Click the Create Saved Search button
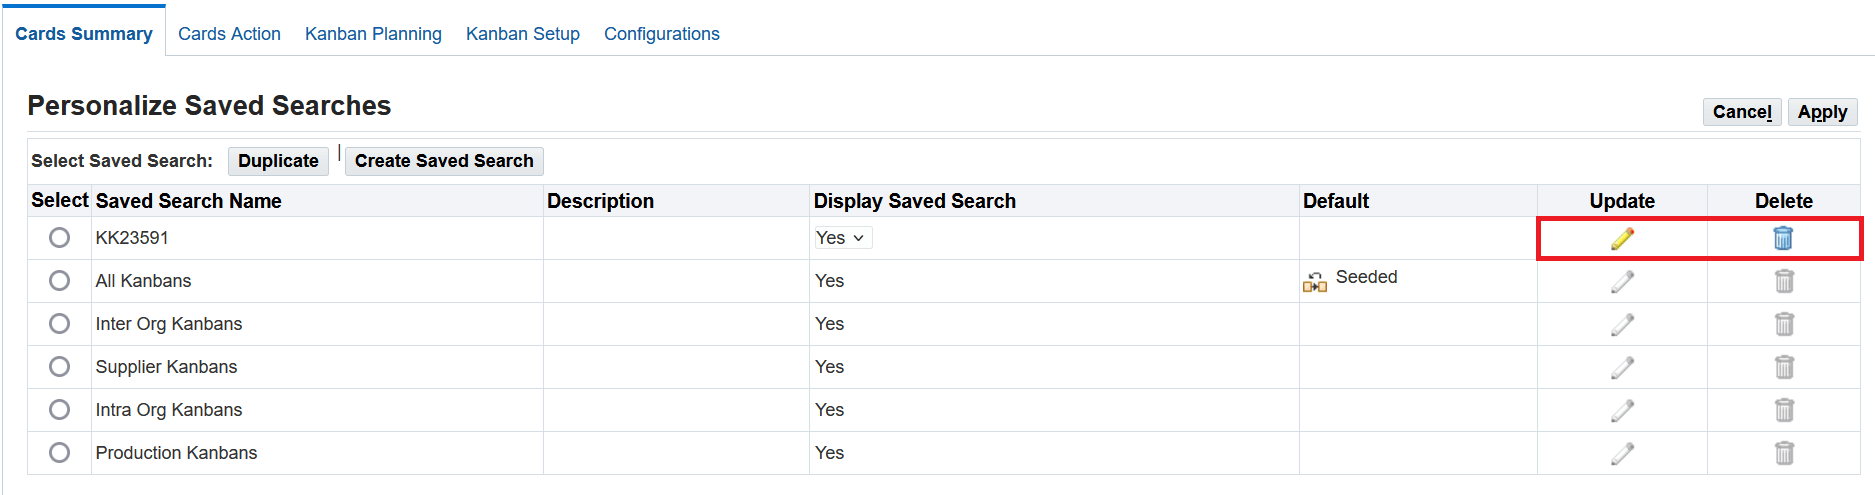Image resolution: width=1875 pixels, height=495 pixels. (444, 161)
